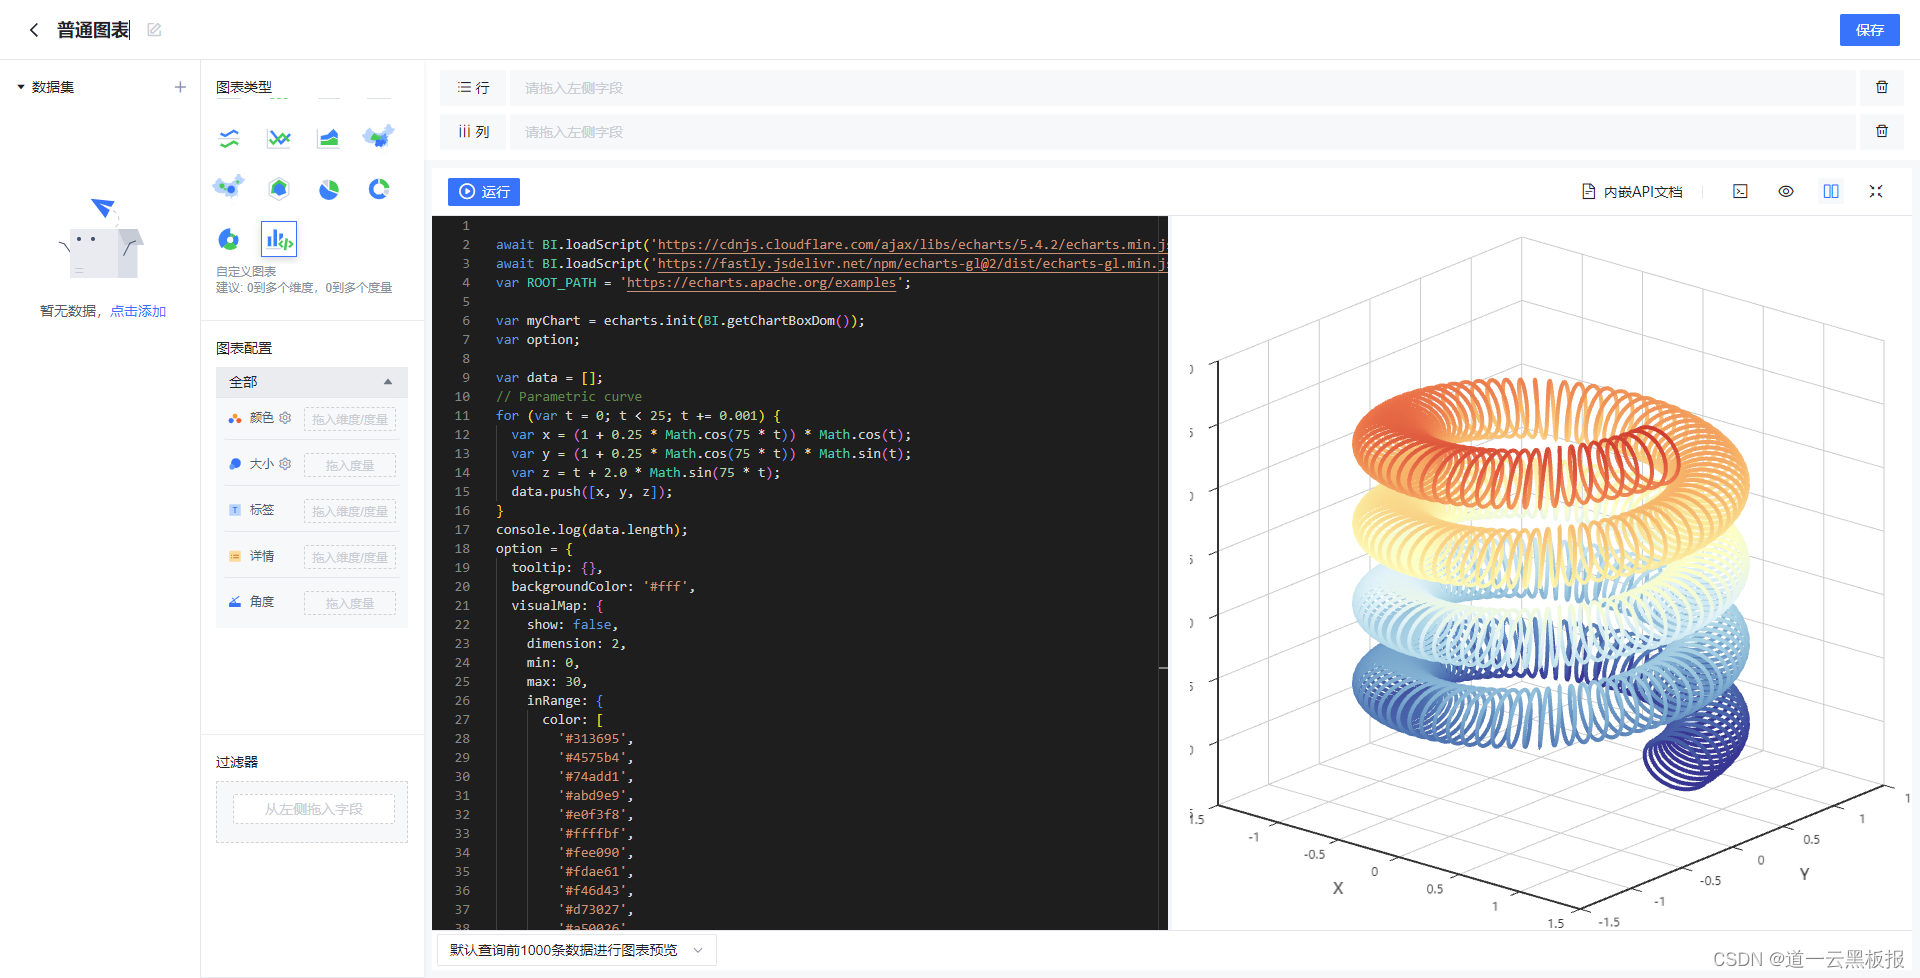1920x978 pixels.
Task: Toggle split view layout icon
Action: pos(1831,191)
